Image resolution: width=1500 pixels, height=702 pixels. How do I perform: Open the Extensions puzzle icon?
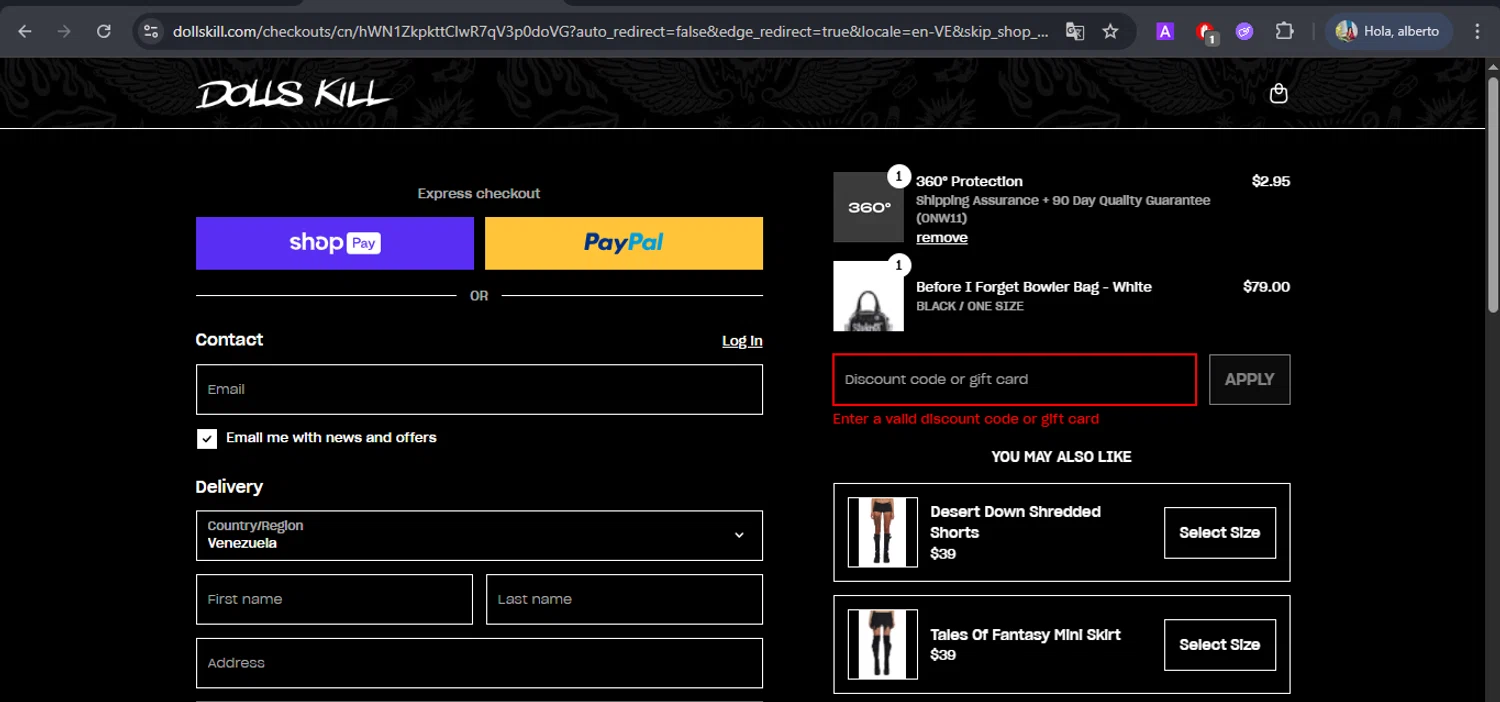pyautogui.click(x=1285, y=31)
